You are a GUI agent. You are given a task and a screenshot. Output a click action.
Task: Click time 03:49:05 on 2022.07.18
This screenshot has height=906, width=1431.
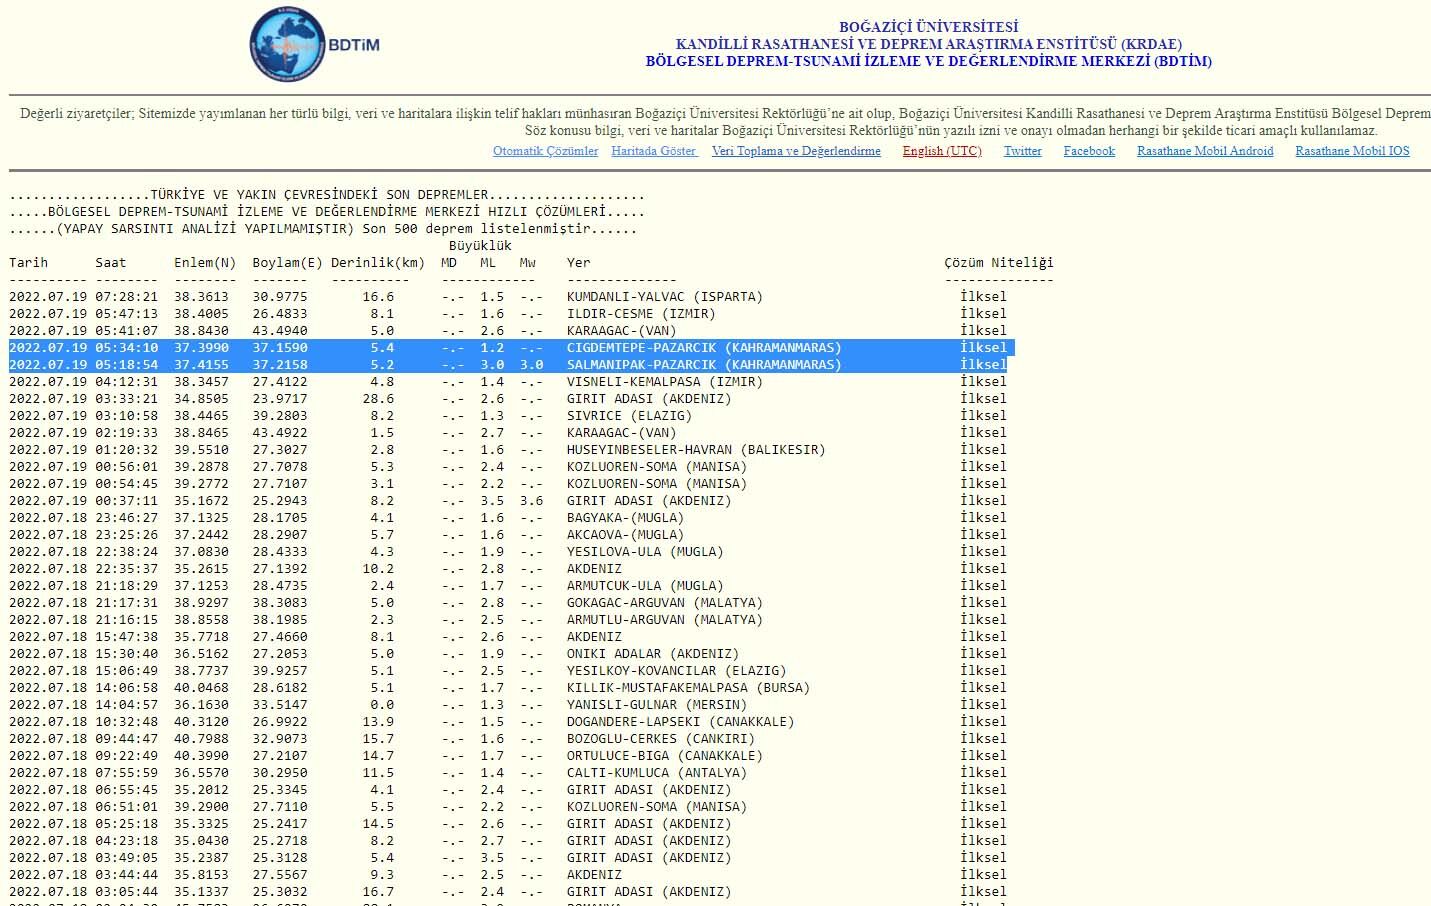point(127,858)
